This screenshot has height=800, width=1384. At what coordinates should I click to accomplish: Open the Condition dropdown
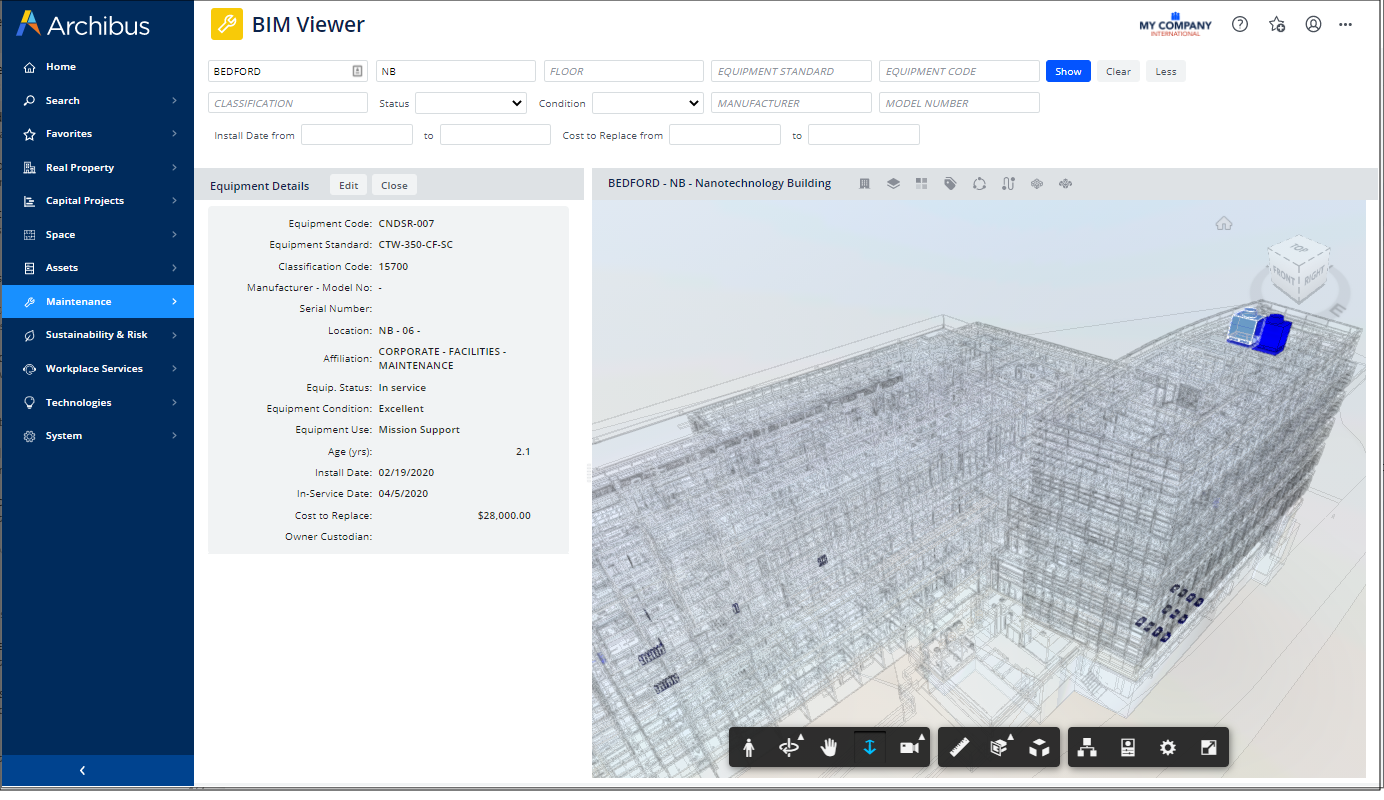coord(647,103)
